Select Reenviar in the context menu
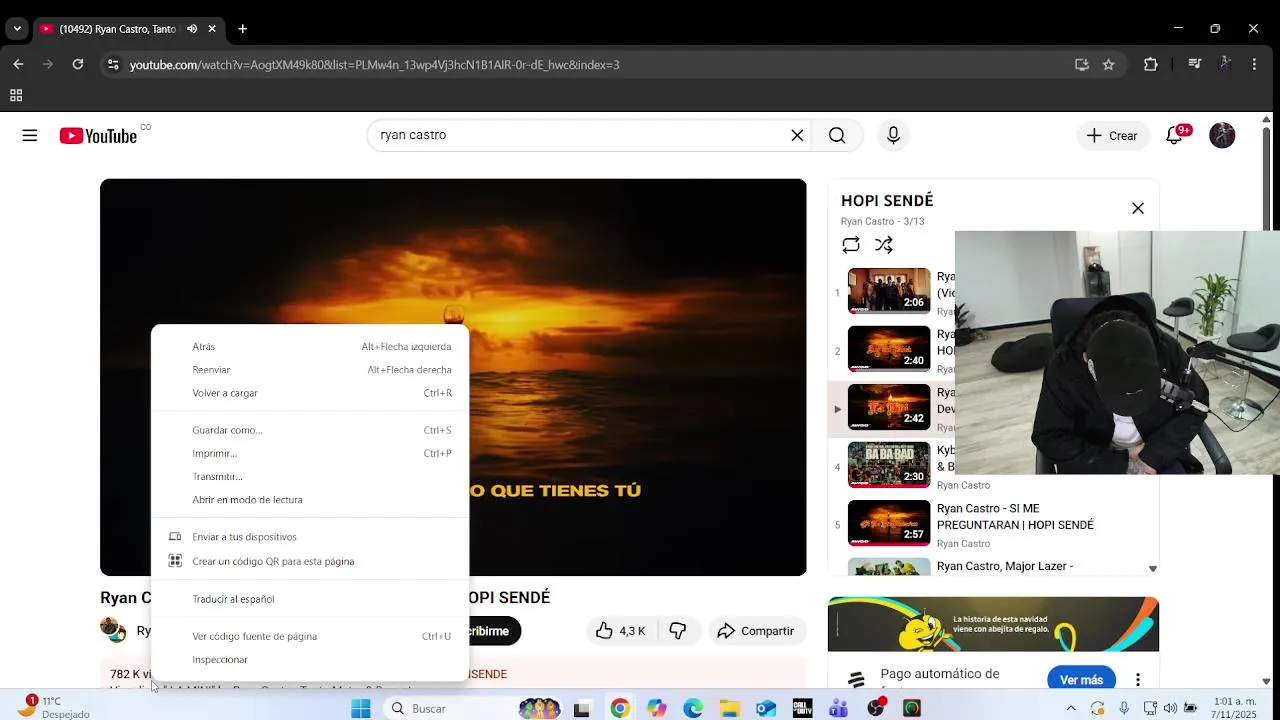The width and height of the screenshot is (1280, 720). click(310, 370)
